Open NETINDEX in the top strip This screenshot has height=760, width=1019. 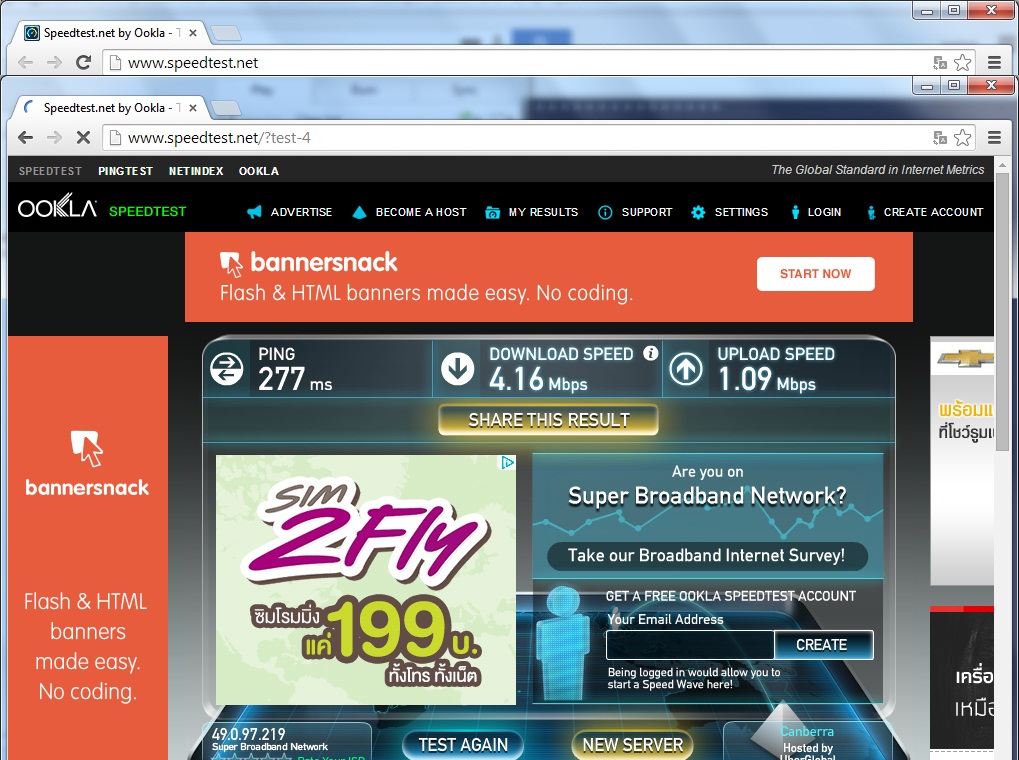click(196, 171)
